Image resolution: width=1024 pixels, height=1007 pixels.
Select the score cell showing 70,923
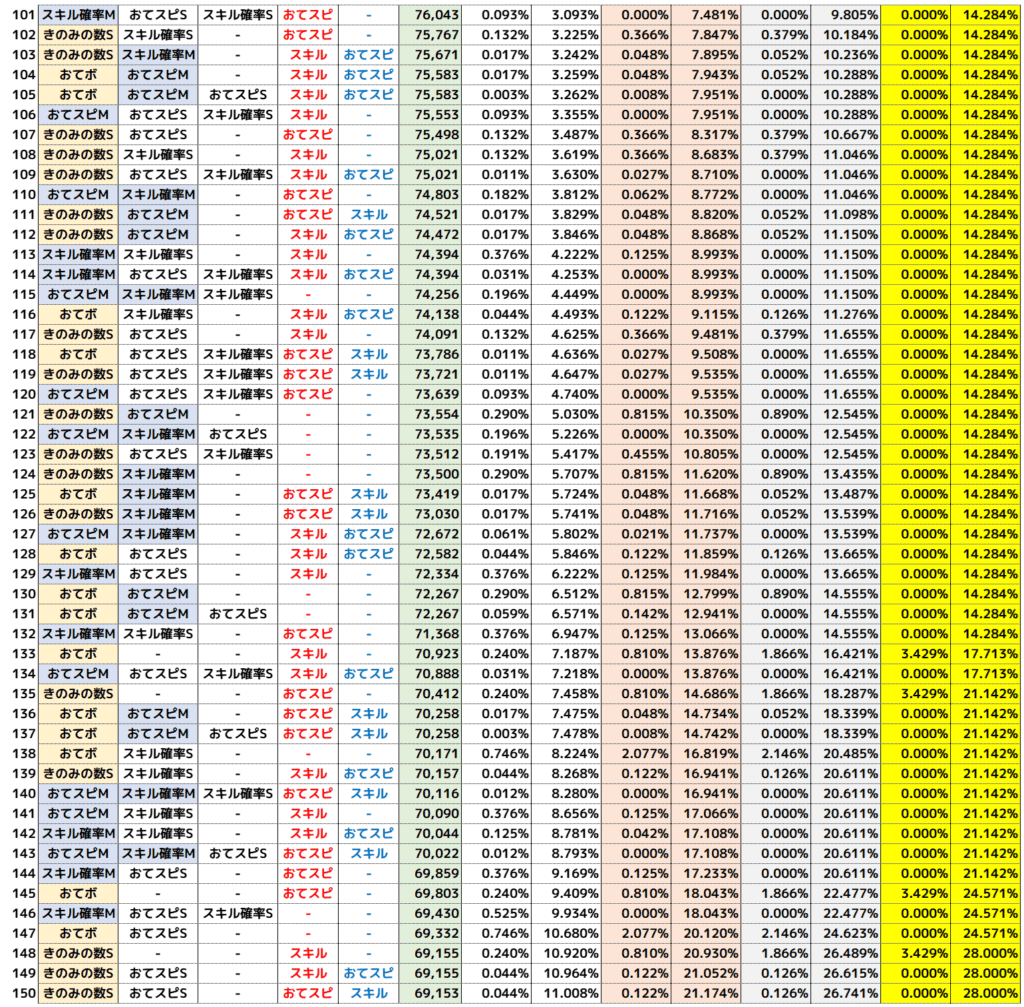434,654
